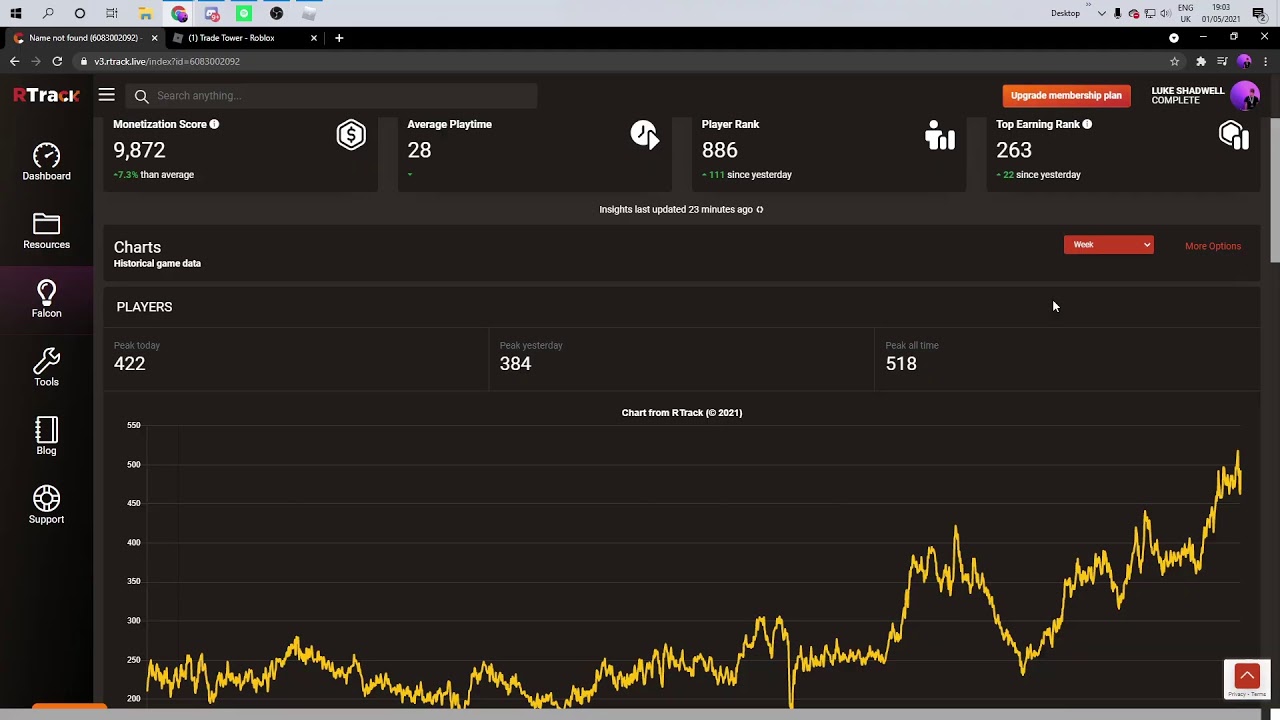This screenshot has height=720, width=1280.
Task: Toggle the hamburger menu next to RTrack logo
Action: 106,95
